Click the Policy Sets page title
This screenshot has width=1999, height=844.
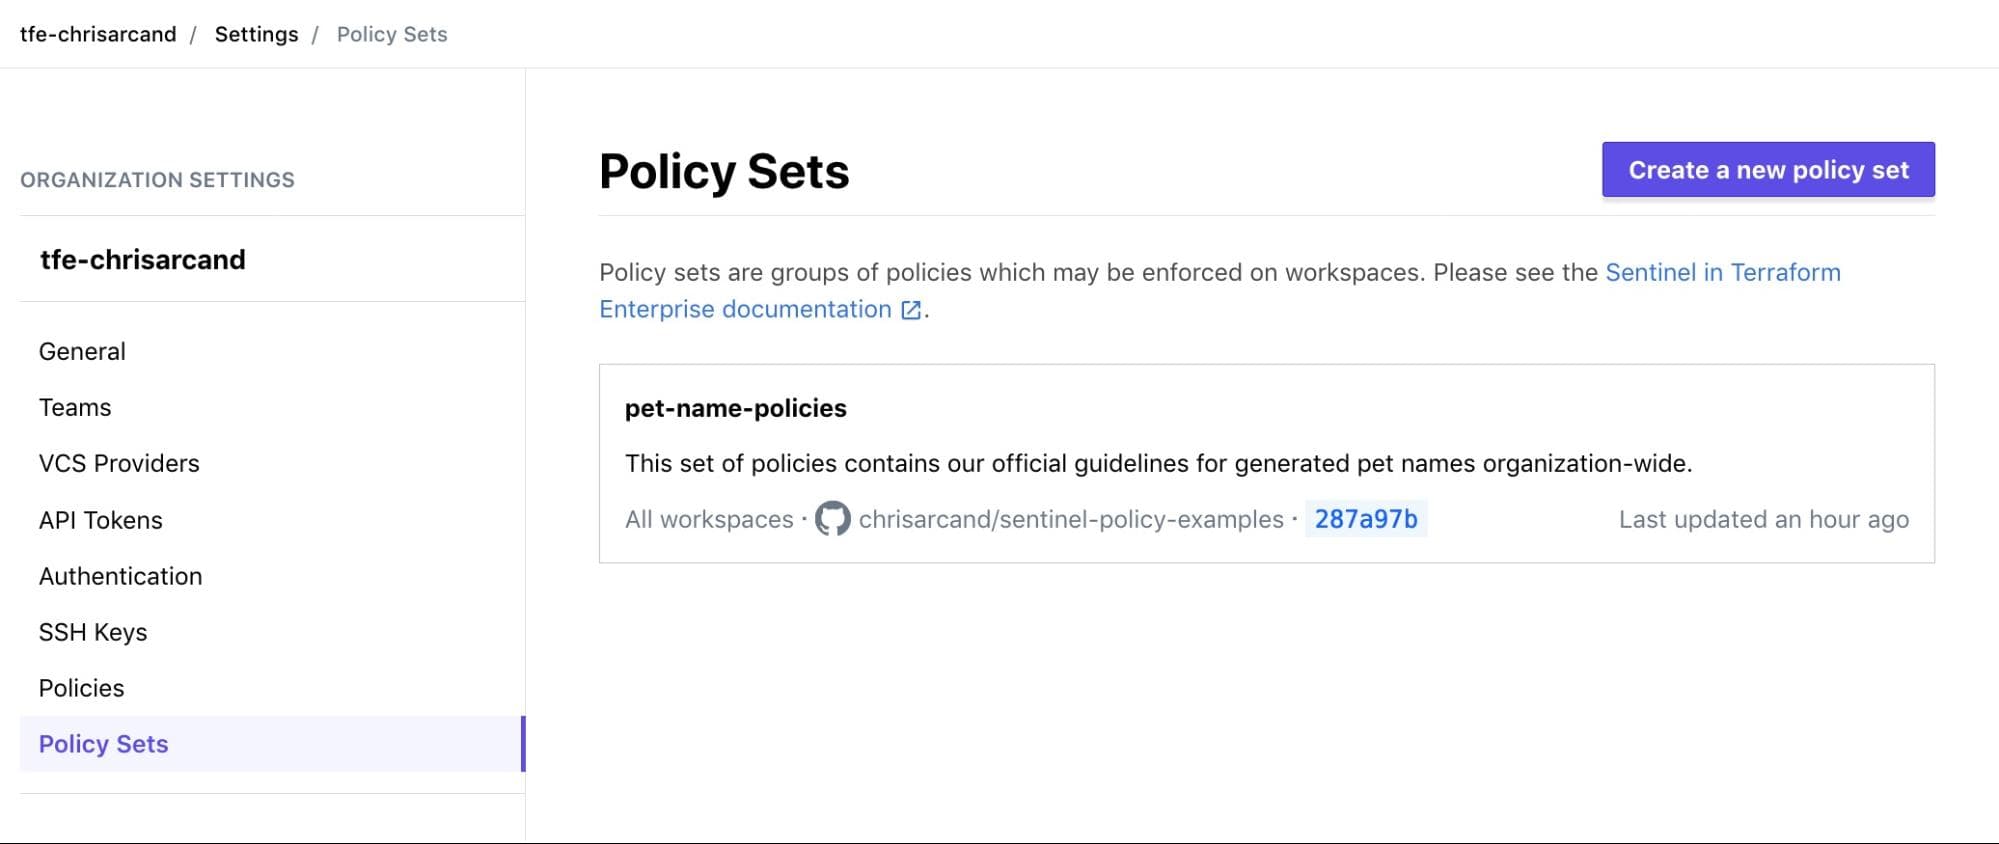point(723,170)
